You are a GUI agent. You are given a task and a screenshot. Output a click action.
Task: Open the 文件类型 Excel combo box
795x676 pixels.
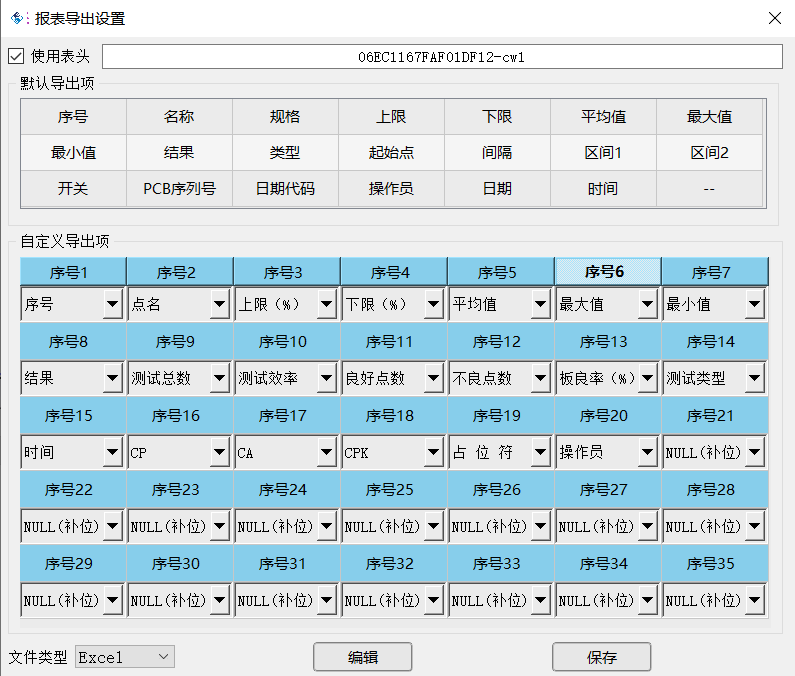(x=125, y=657)
